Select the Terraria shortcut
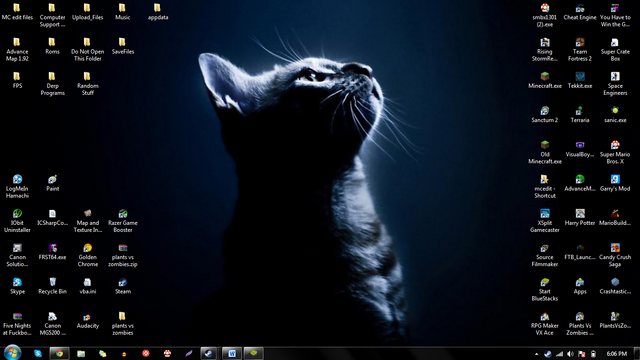Viewport: 640px width, 360px height. [x=580, y=115]
